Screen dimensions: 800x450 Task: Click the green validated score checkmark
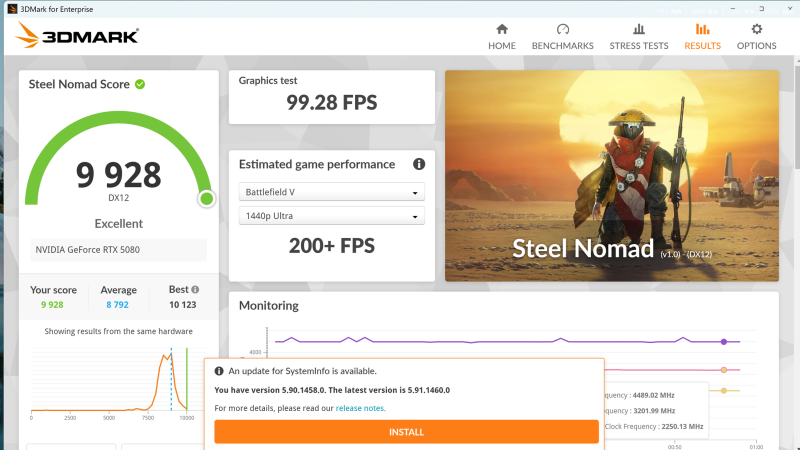coord(140,84)
